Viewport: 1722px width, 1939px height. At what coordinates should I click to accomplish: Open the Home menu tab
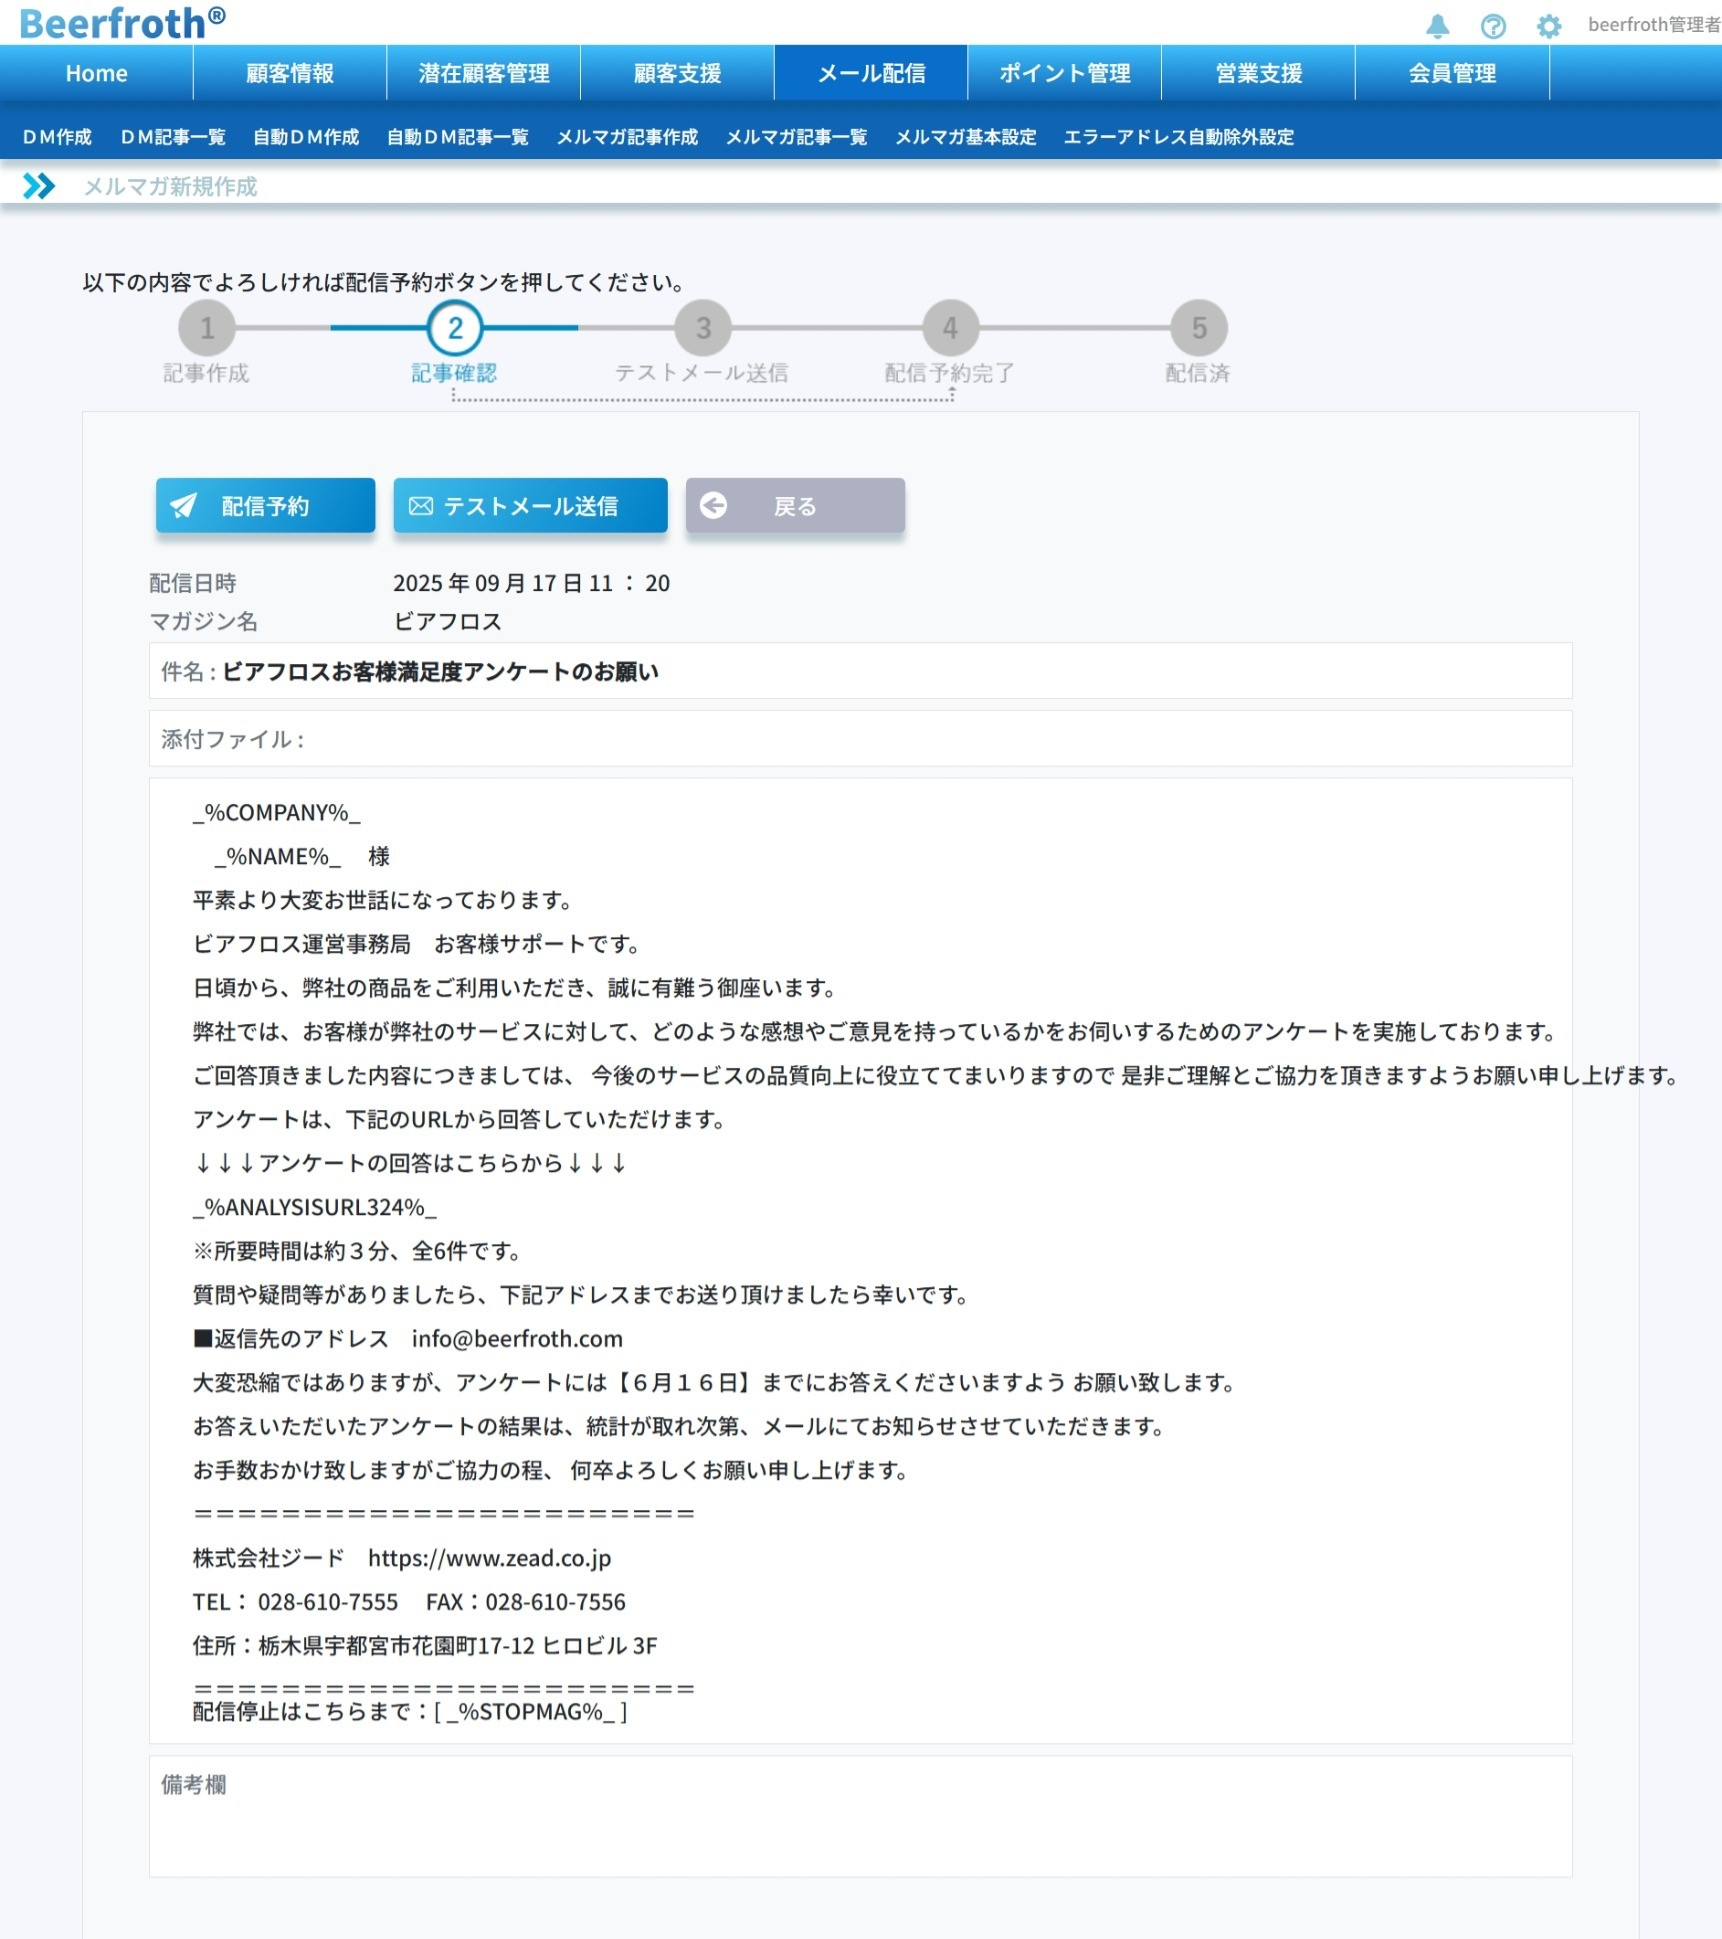tap(96, 73)
